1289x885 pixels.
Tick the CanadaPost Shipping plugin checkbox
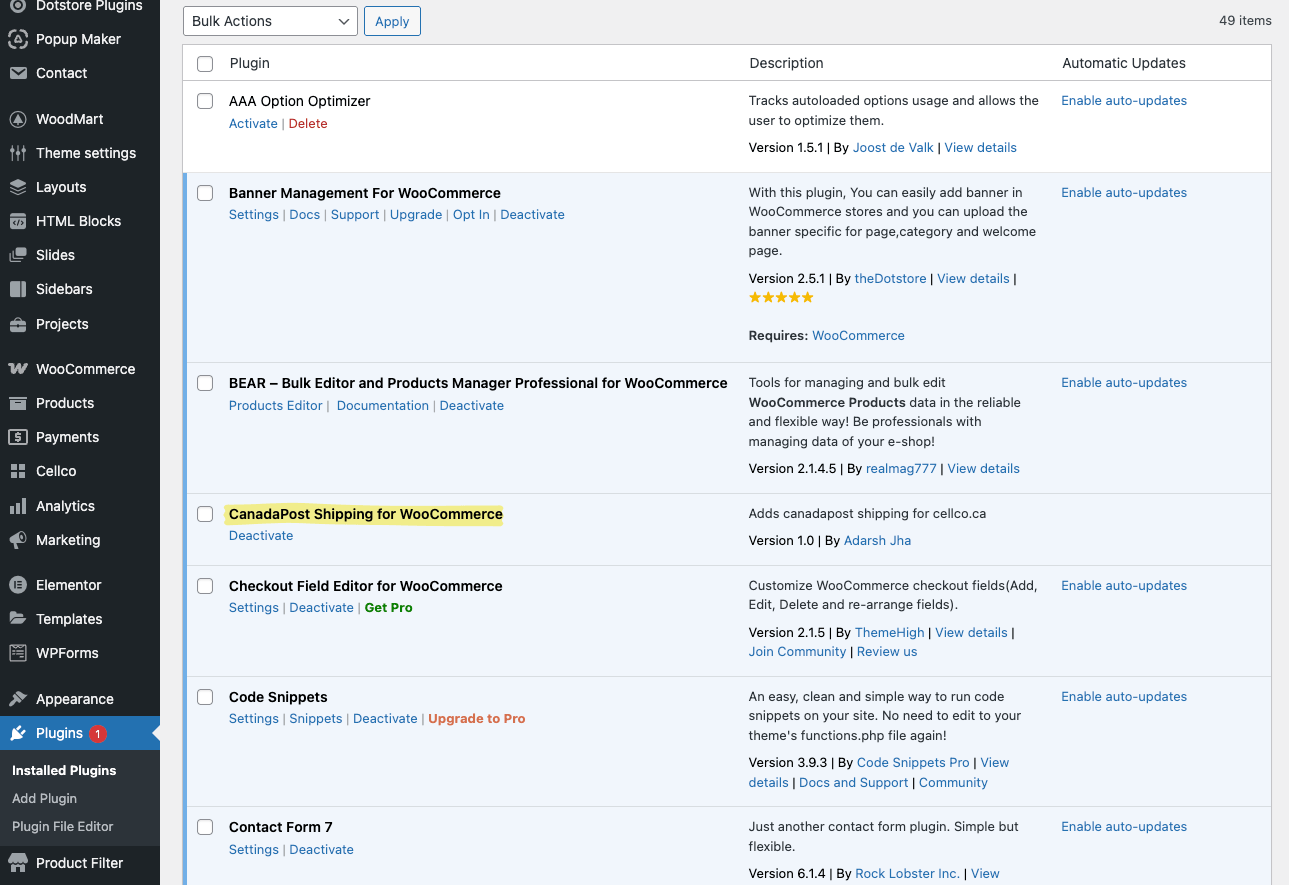[205, 514]
